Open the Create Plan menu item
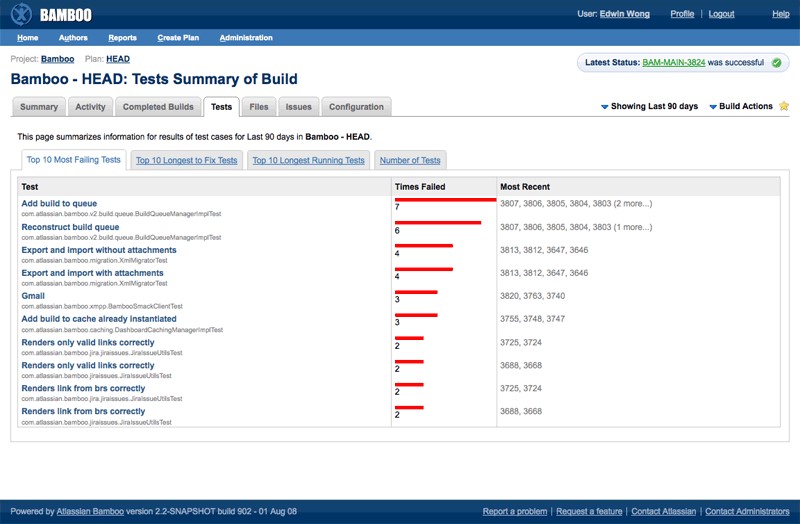 tap(178, 38)
